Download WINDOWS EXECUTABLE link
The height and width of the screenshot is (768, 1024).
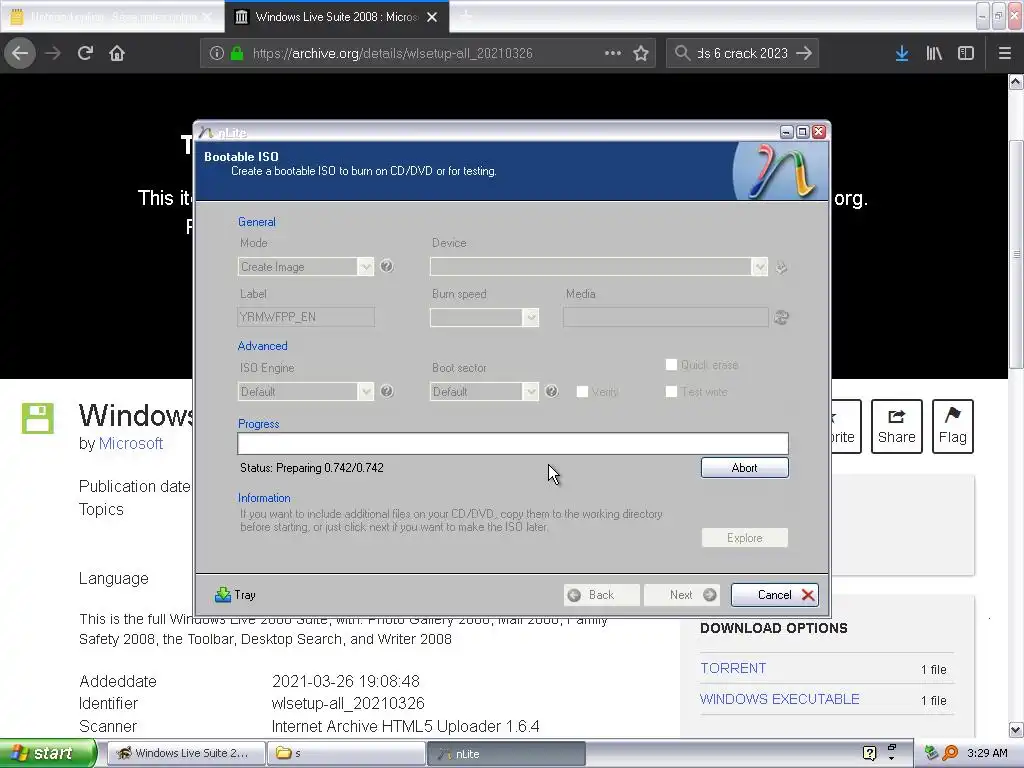780,699
